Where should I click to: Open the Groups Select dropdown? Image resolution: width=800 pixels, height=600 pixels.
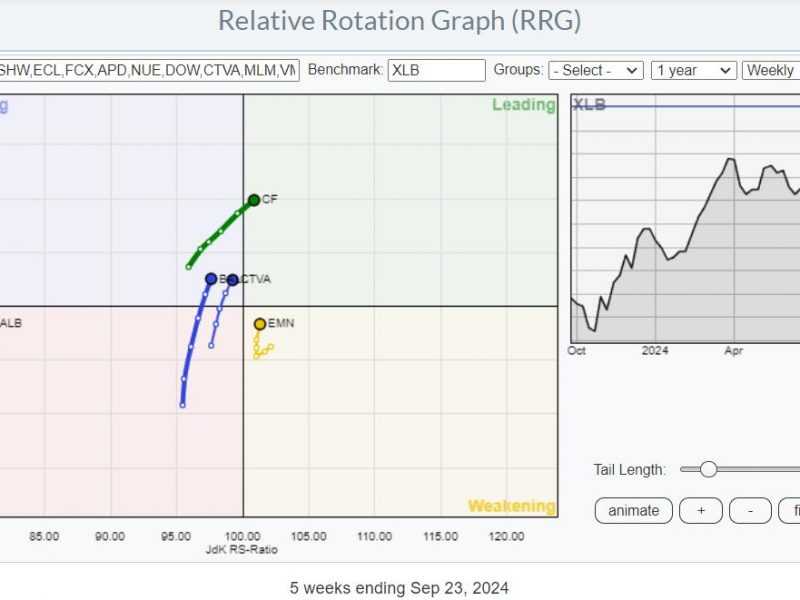point(596,70)
